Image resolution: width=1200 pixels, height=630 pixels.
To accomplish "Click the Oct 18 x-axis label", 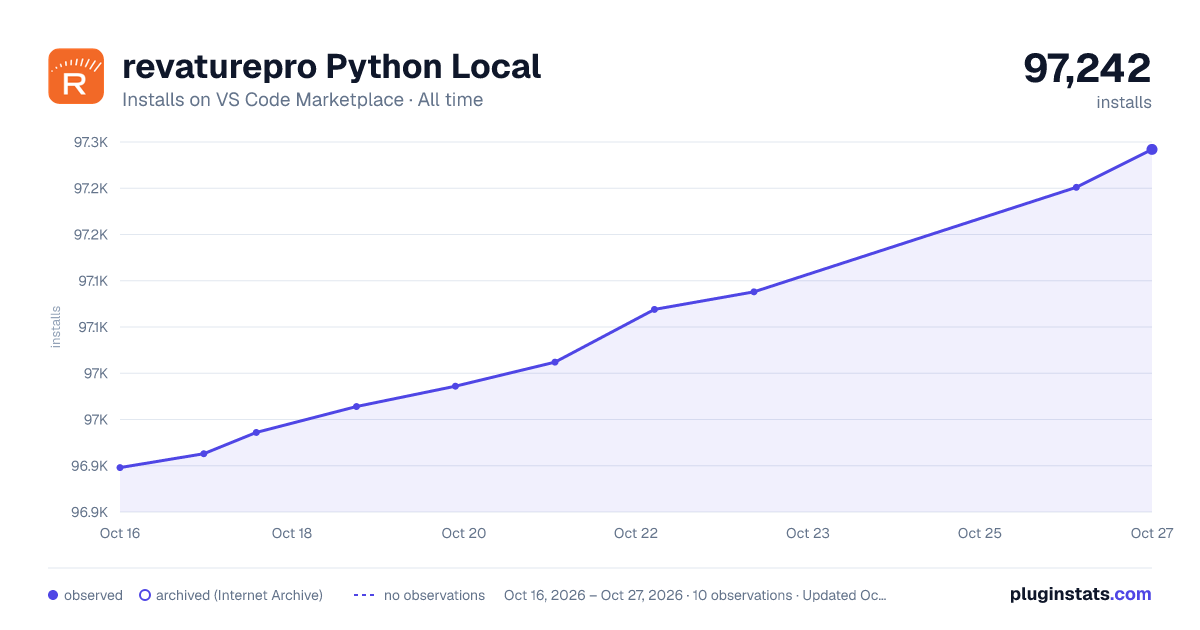I will (x=292, y=533).
